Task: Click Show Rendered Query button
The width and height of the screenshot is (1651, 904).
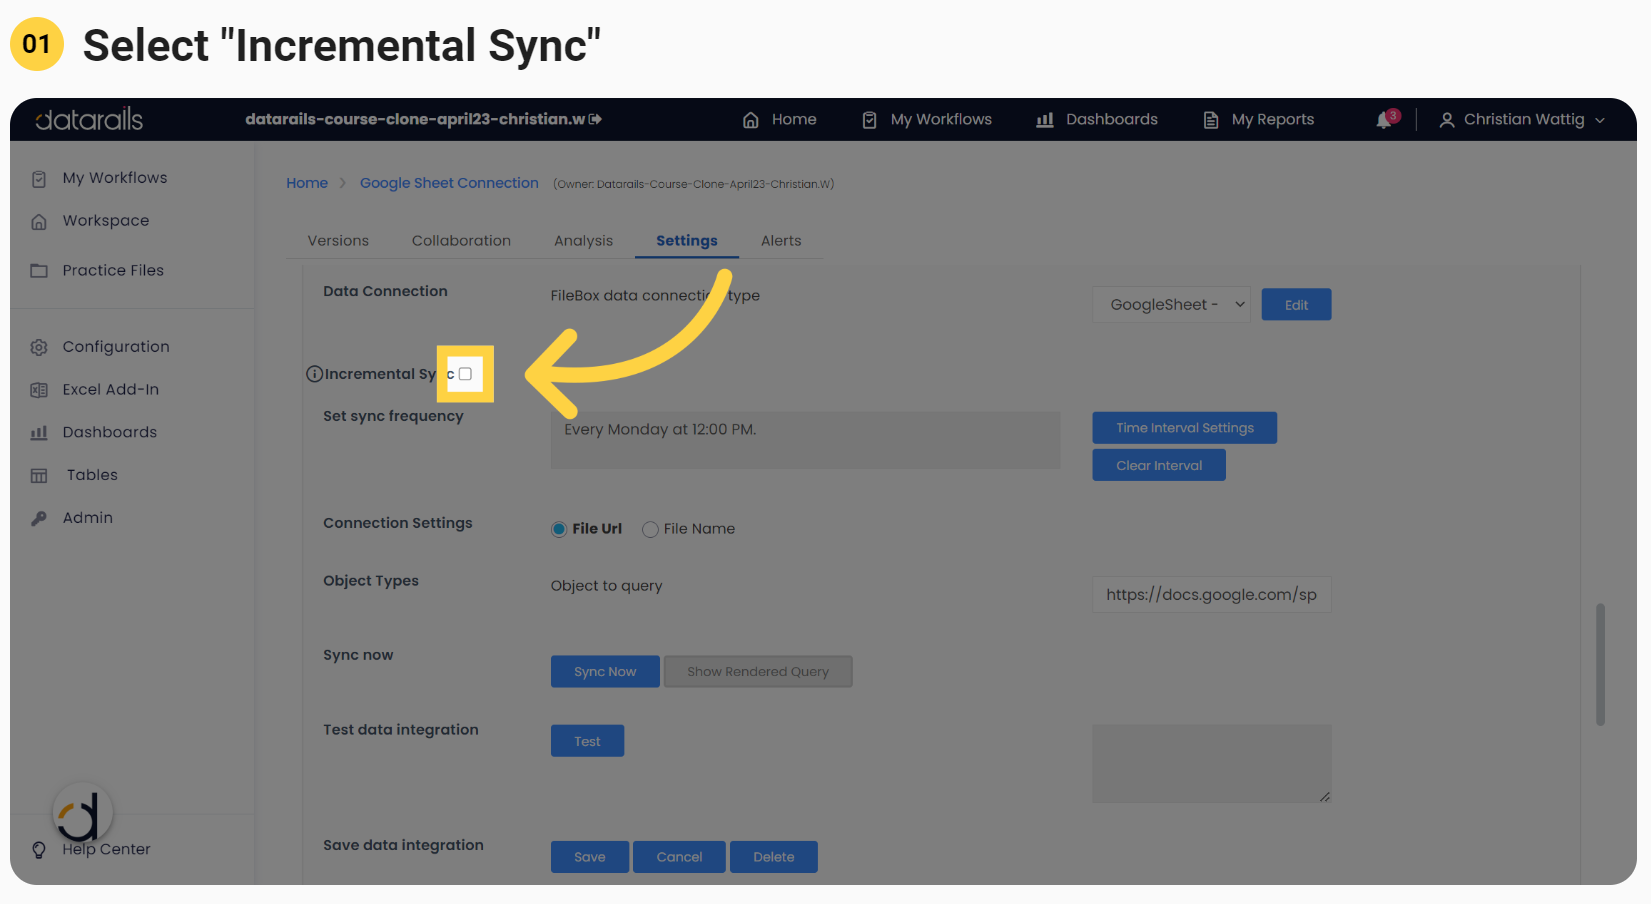Action: (758, 672)
